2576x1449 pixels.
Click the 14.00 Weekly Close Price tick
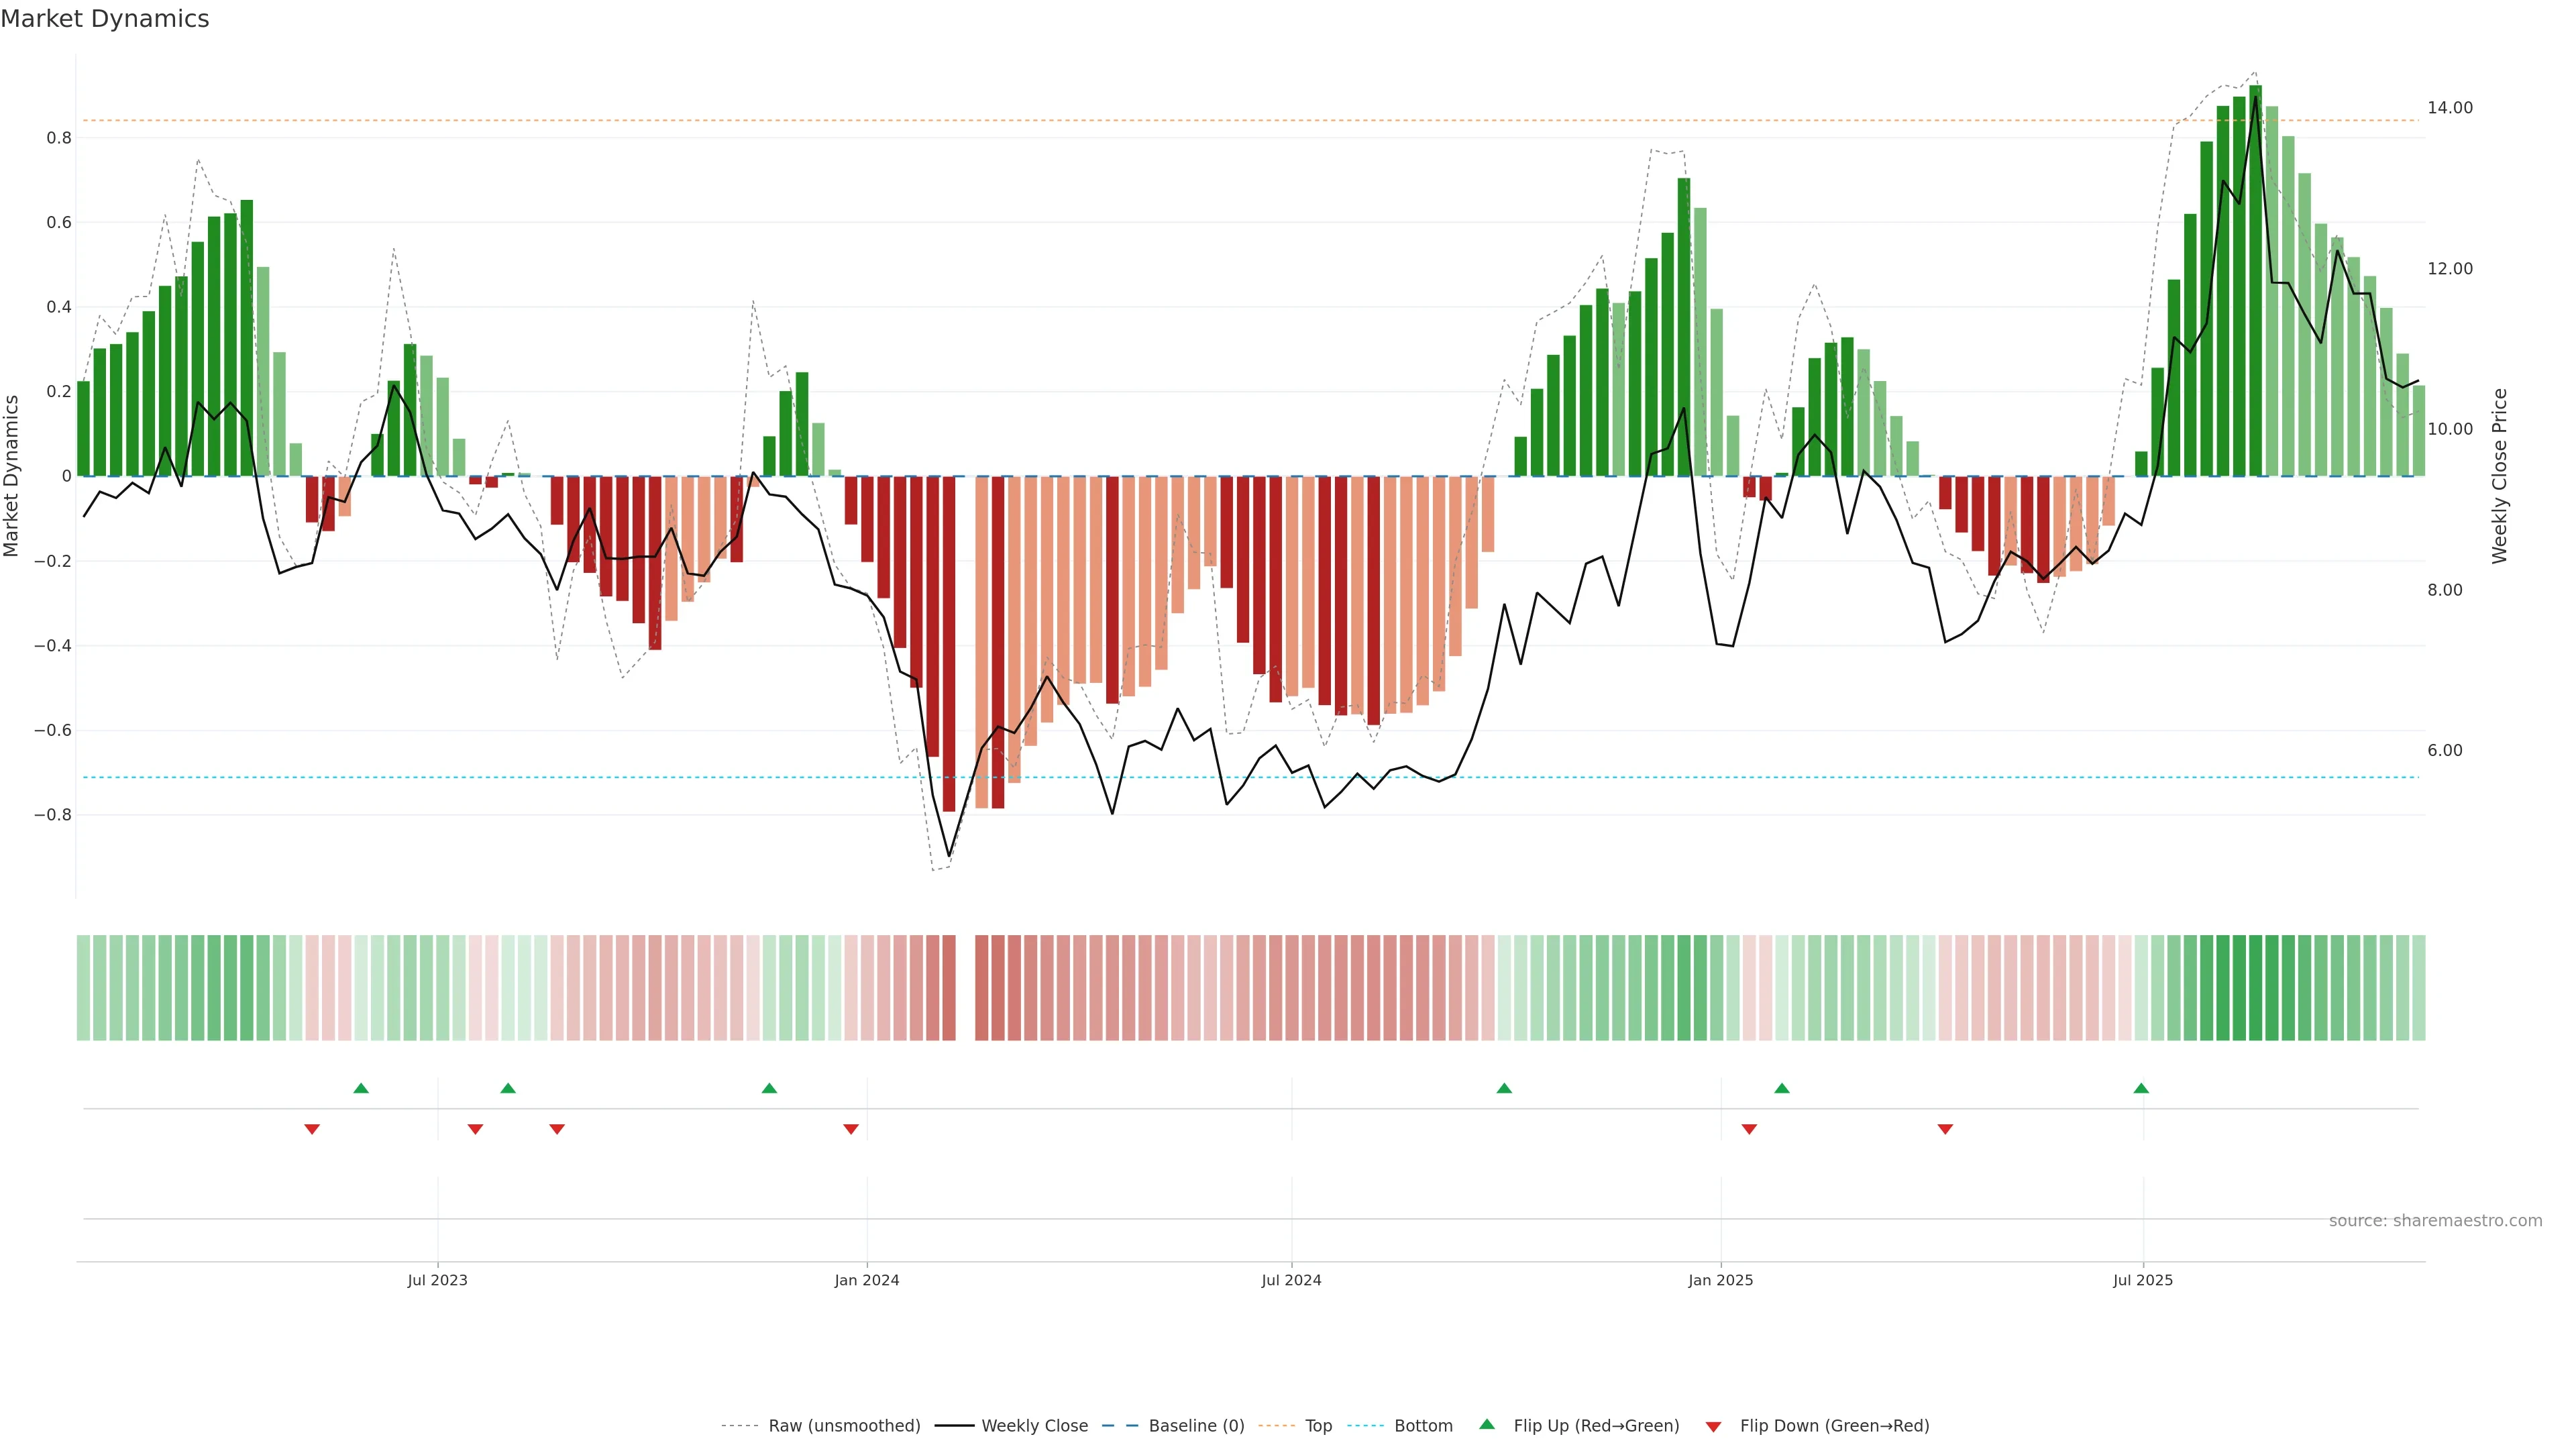2450,108
